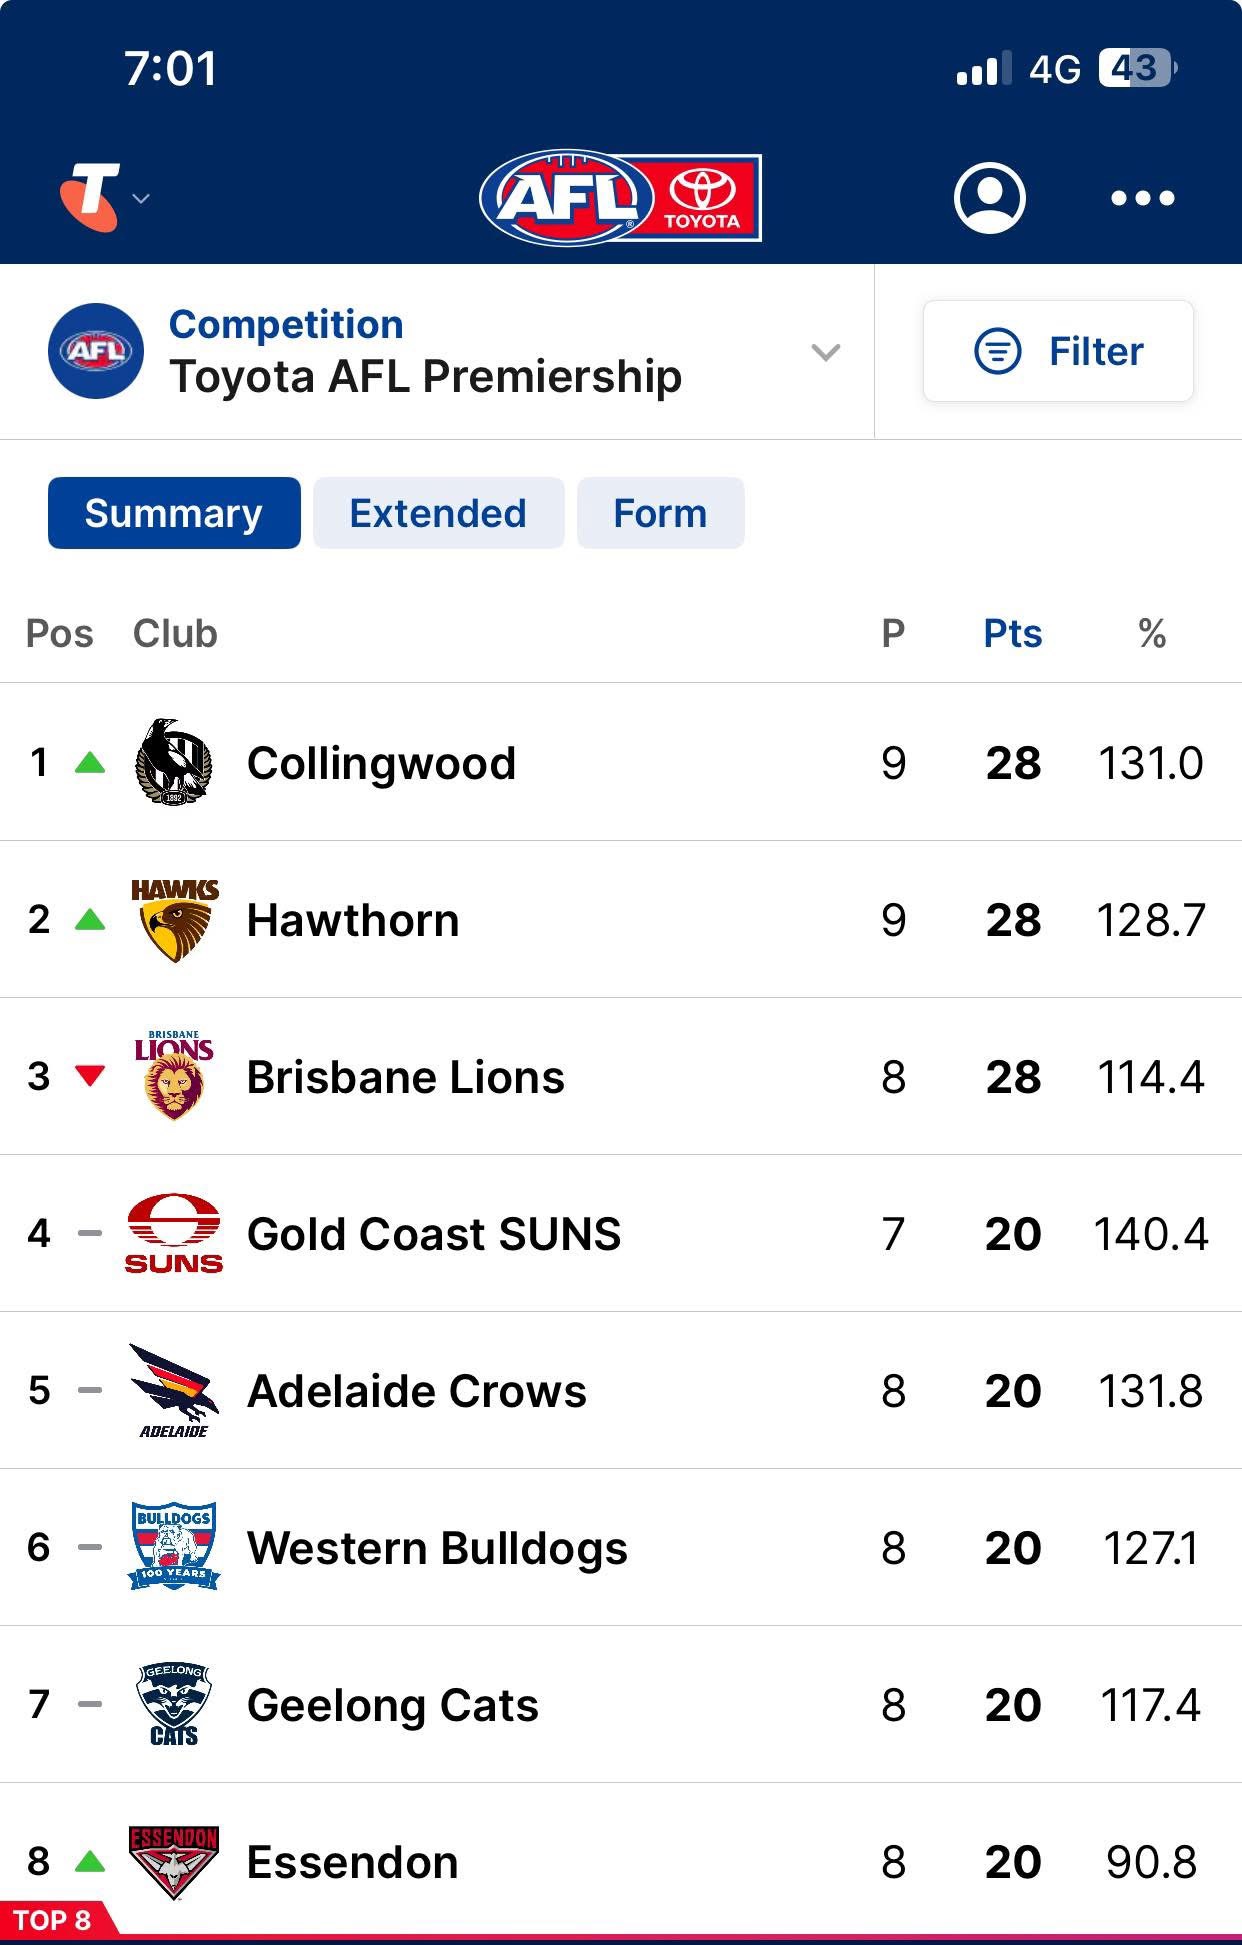The height and width of the screenshot is (1945, 1242).
Task: Tap the Telstra logo icon
Action: tap(90, 197)
